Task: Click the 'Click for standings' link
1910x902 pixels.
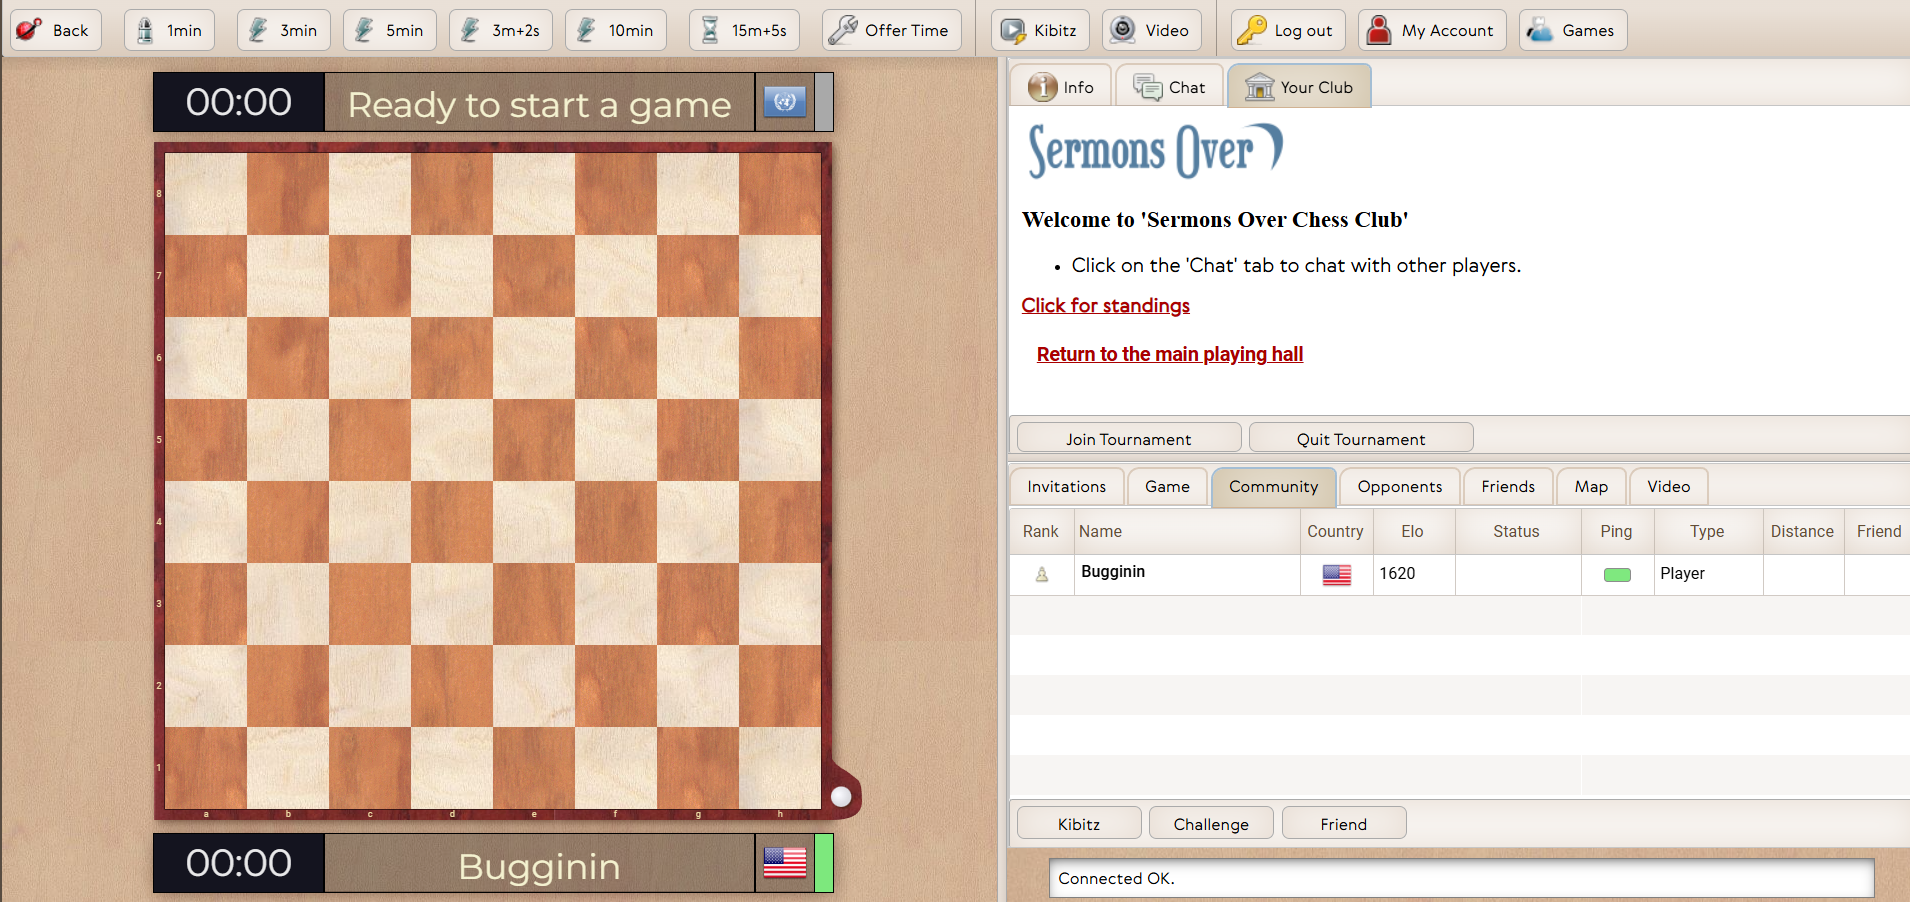Action: coord(1105,306)
